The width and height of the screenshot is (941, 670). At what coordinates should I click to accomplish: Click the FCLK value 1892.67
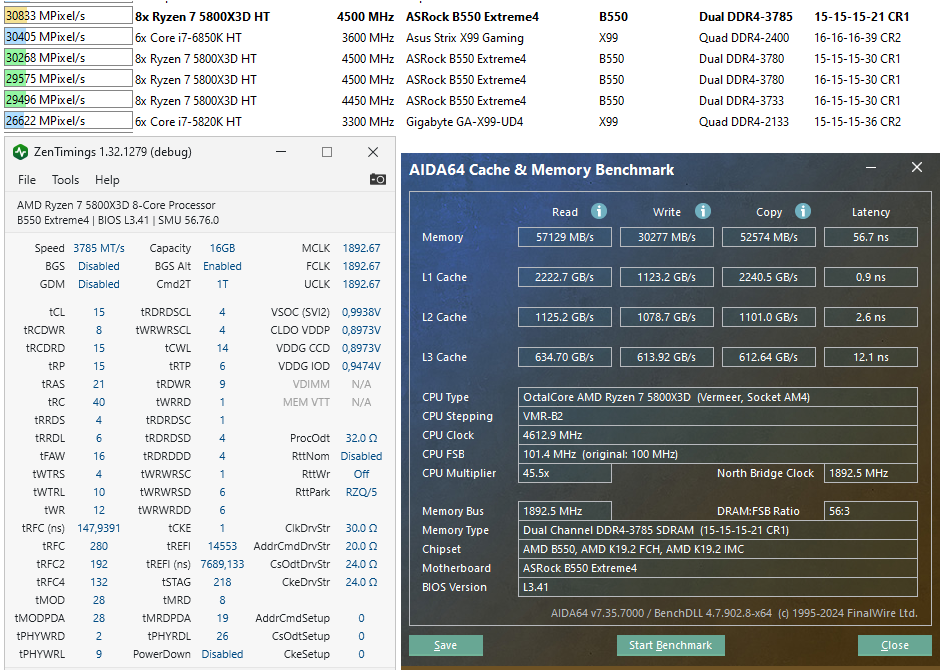point(361,266)
